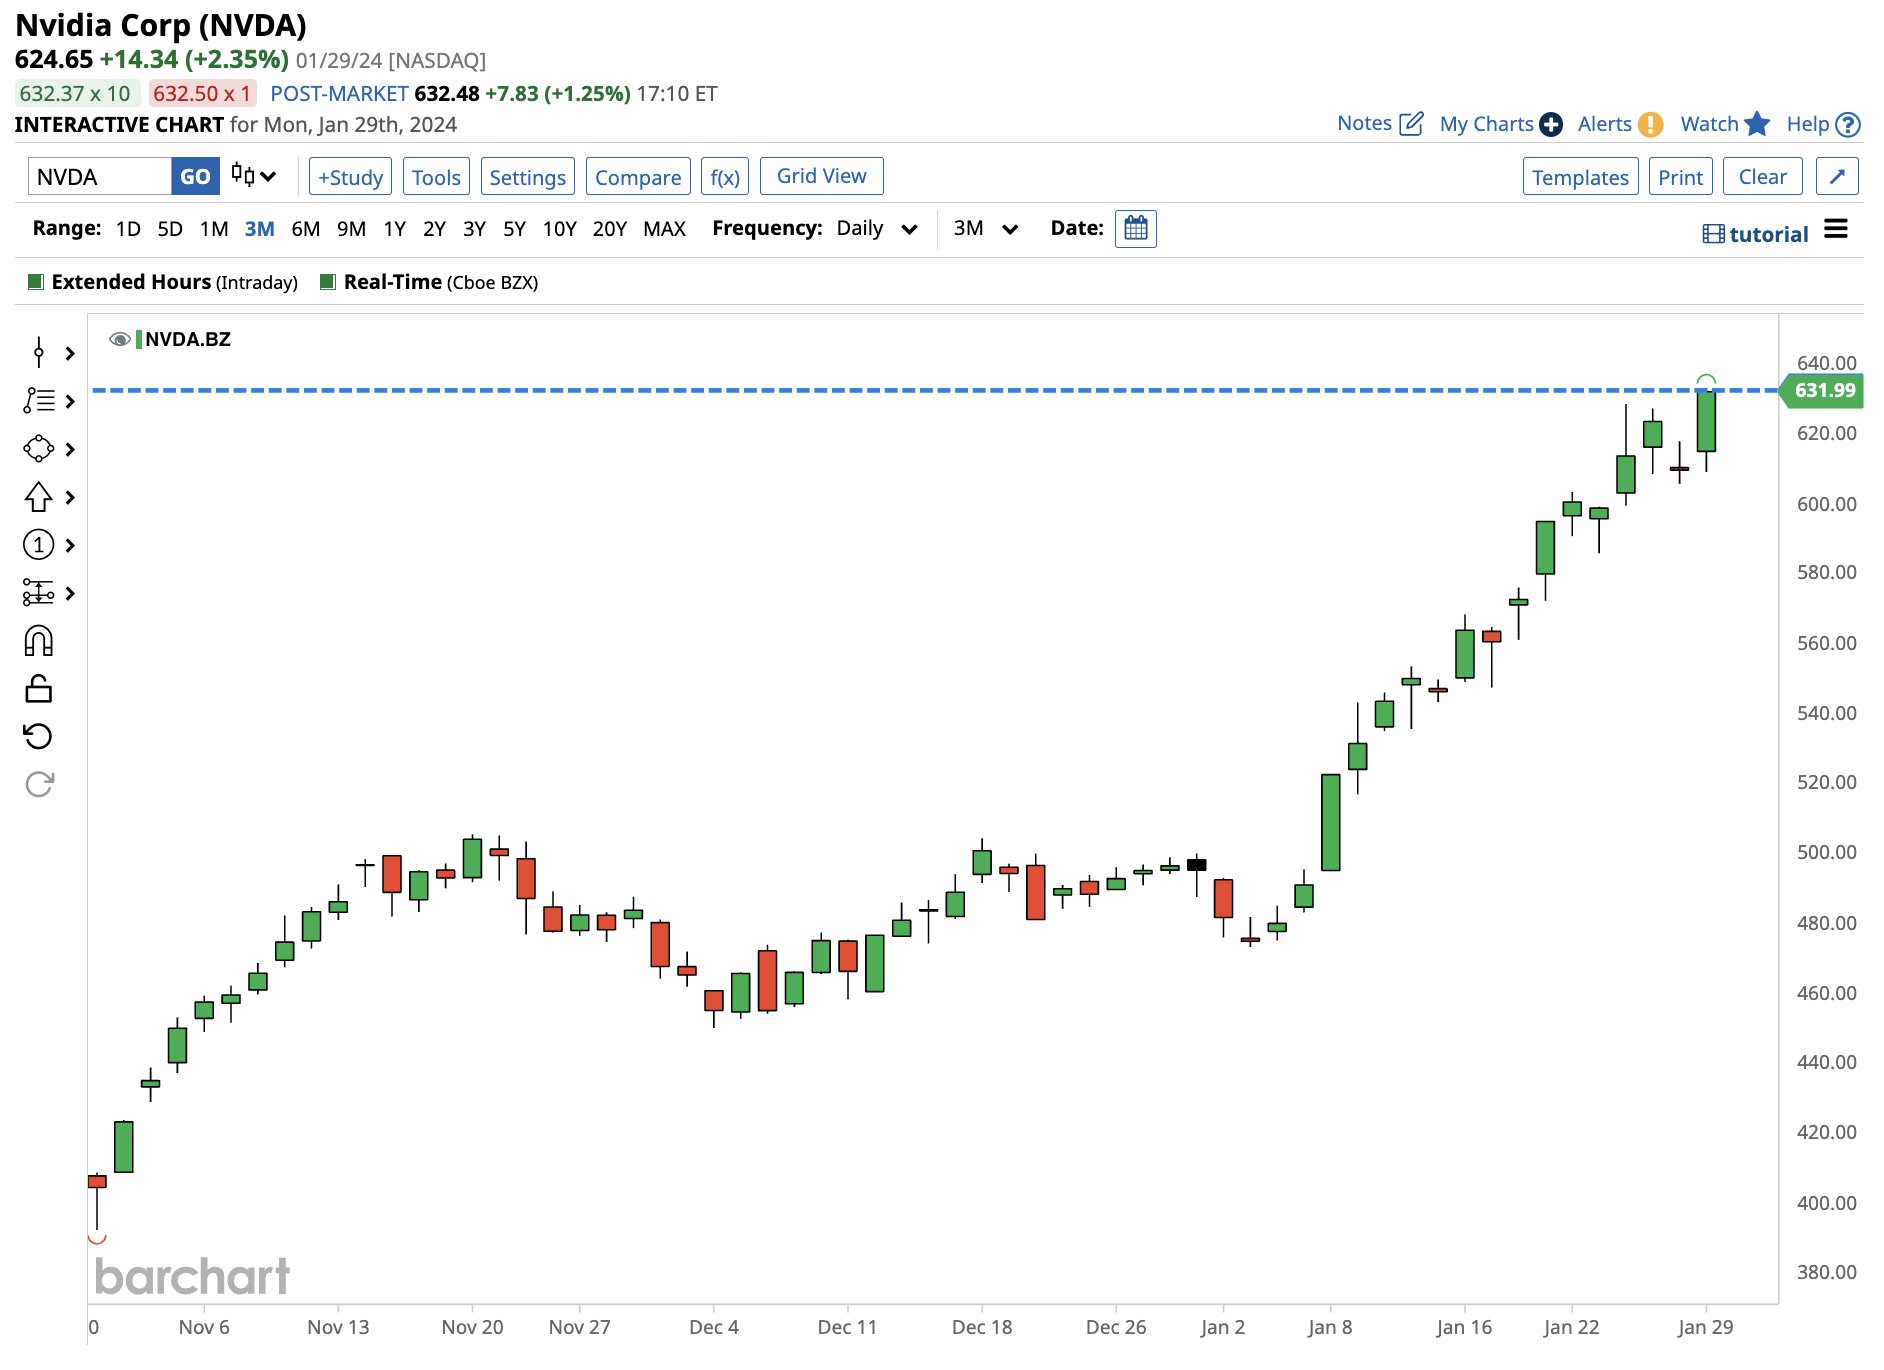This screenshot has height=1370, width=1884.
Task: Click the Help question mark icon
Action: tap(1849, 125)
